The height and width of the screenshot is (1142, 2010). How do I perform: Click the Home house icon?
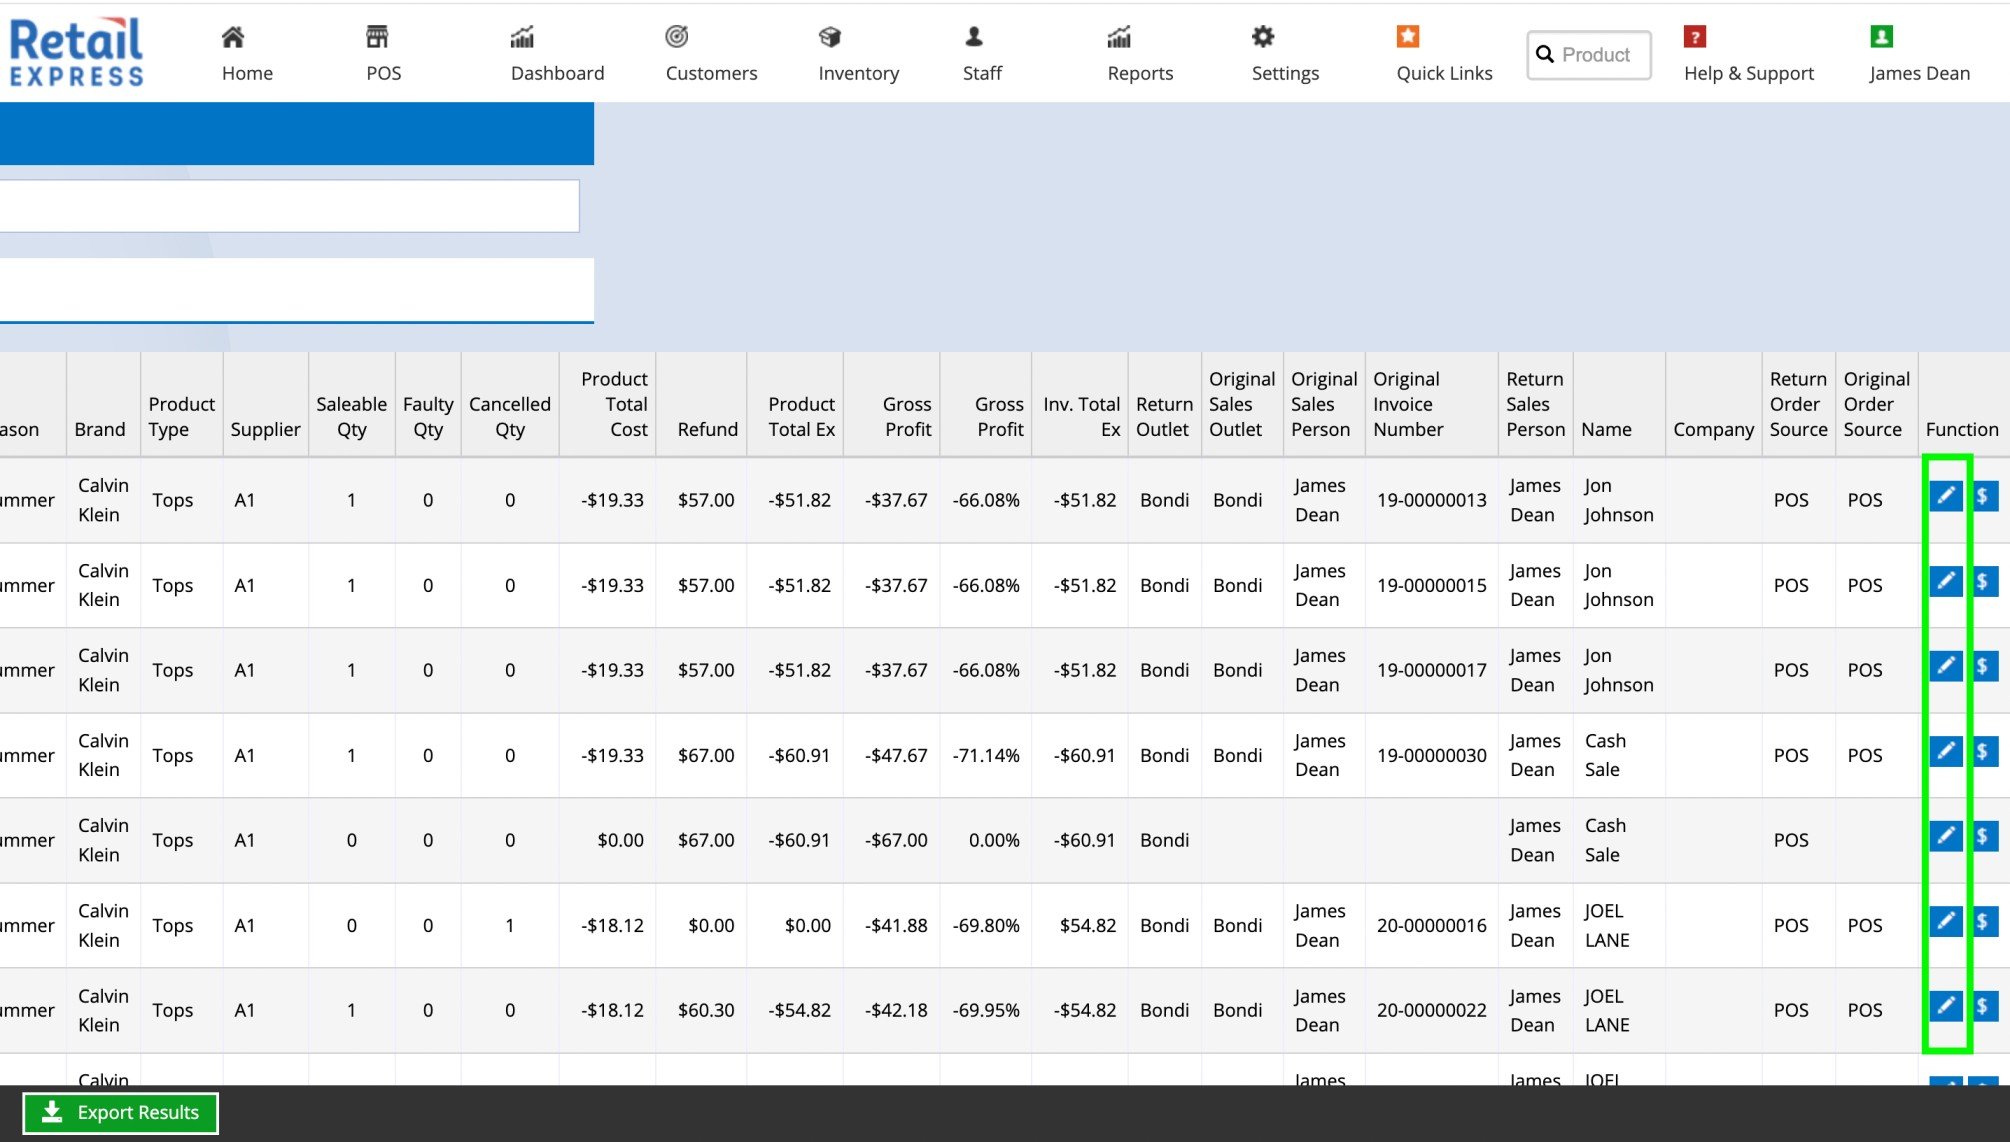pyautogui.click(x=233, y=38)
